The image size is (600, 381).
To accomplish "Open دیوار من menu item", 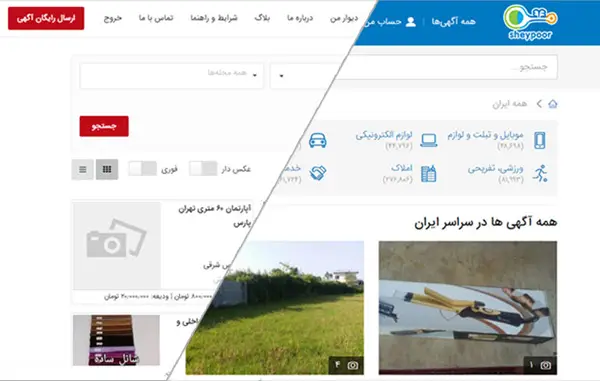I will (x=344, y=18).
